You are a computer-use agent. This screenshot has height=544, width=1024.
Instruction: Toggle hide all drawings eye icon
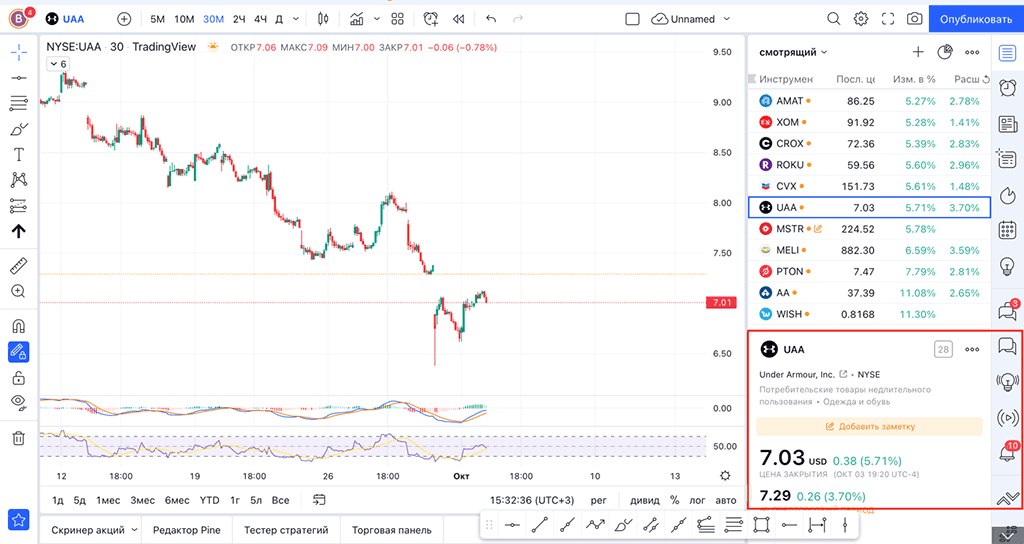pyautogui.click(x=18, y=402)
